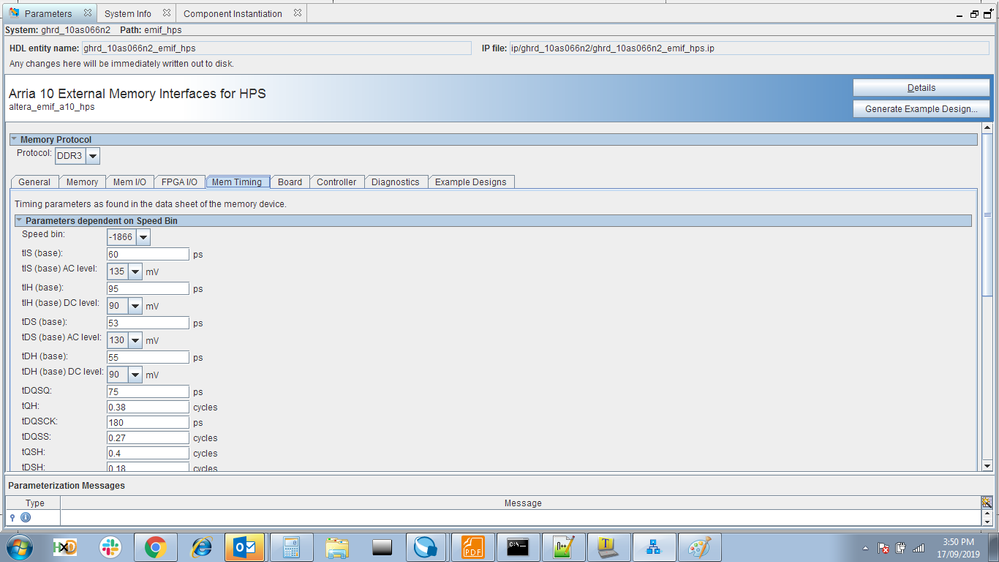Open the tDS (base) AC level dropdown

coord(135,340)
